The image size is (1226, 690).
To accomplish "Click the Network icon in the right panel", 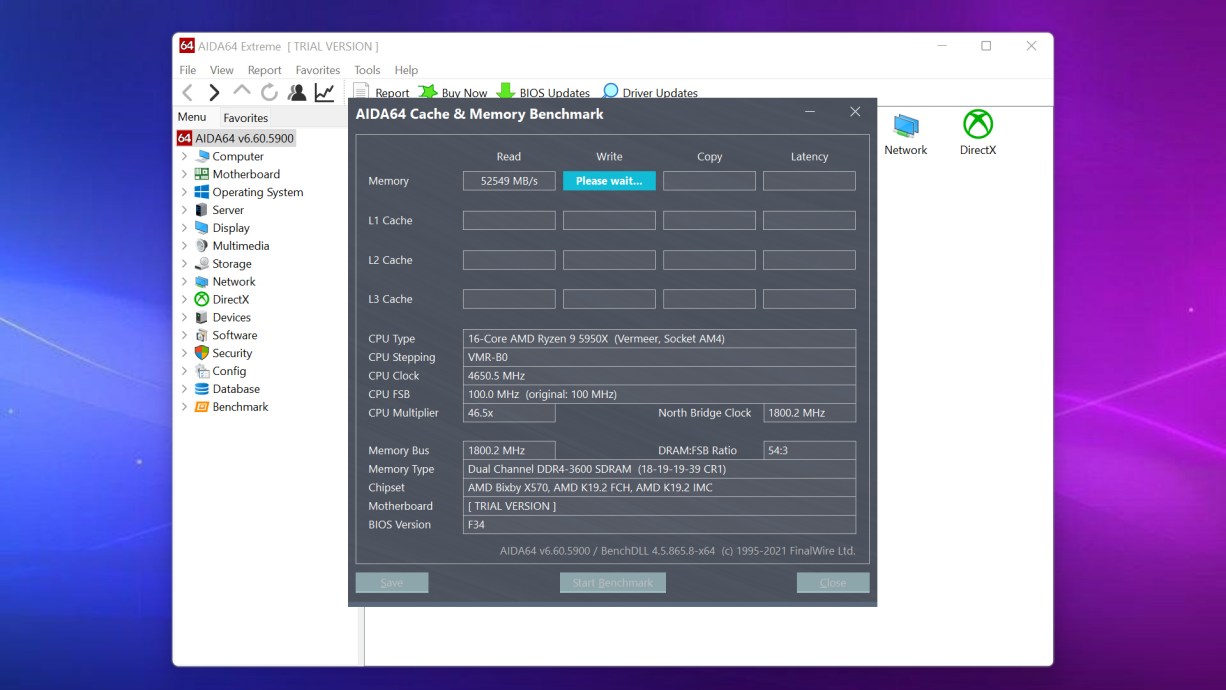I will (905, 127).
